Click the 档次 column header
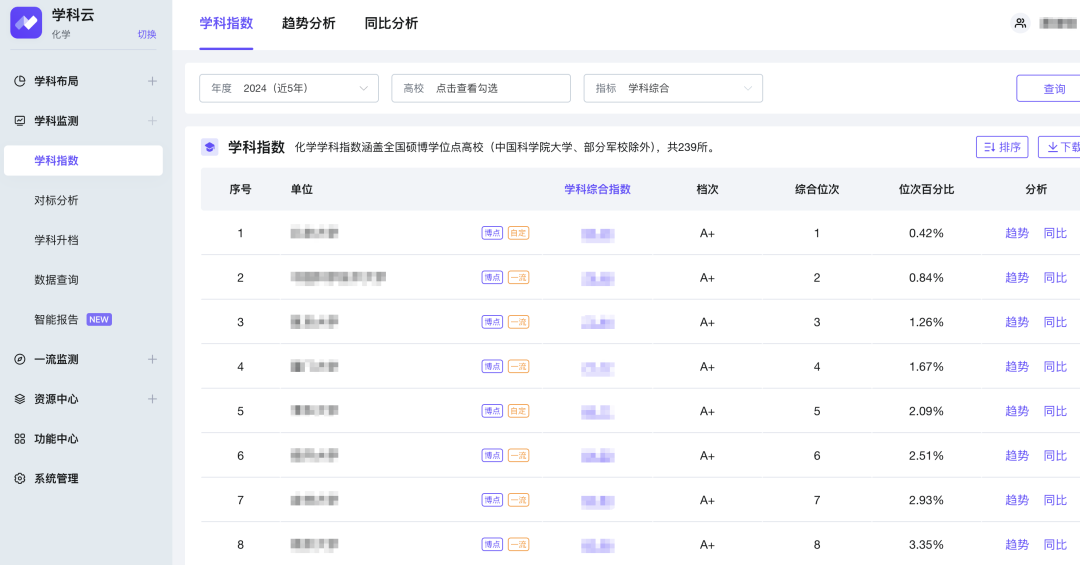Screen dimensions: 1080x565 click(x=707, y=189)
